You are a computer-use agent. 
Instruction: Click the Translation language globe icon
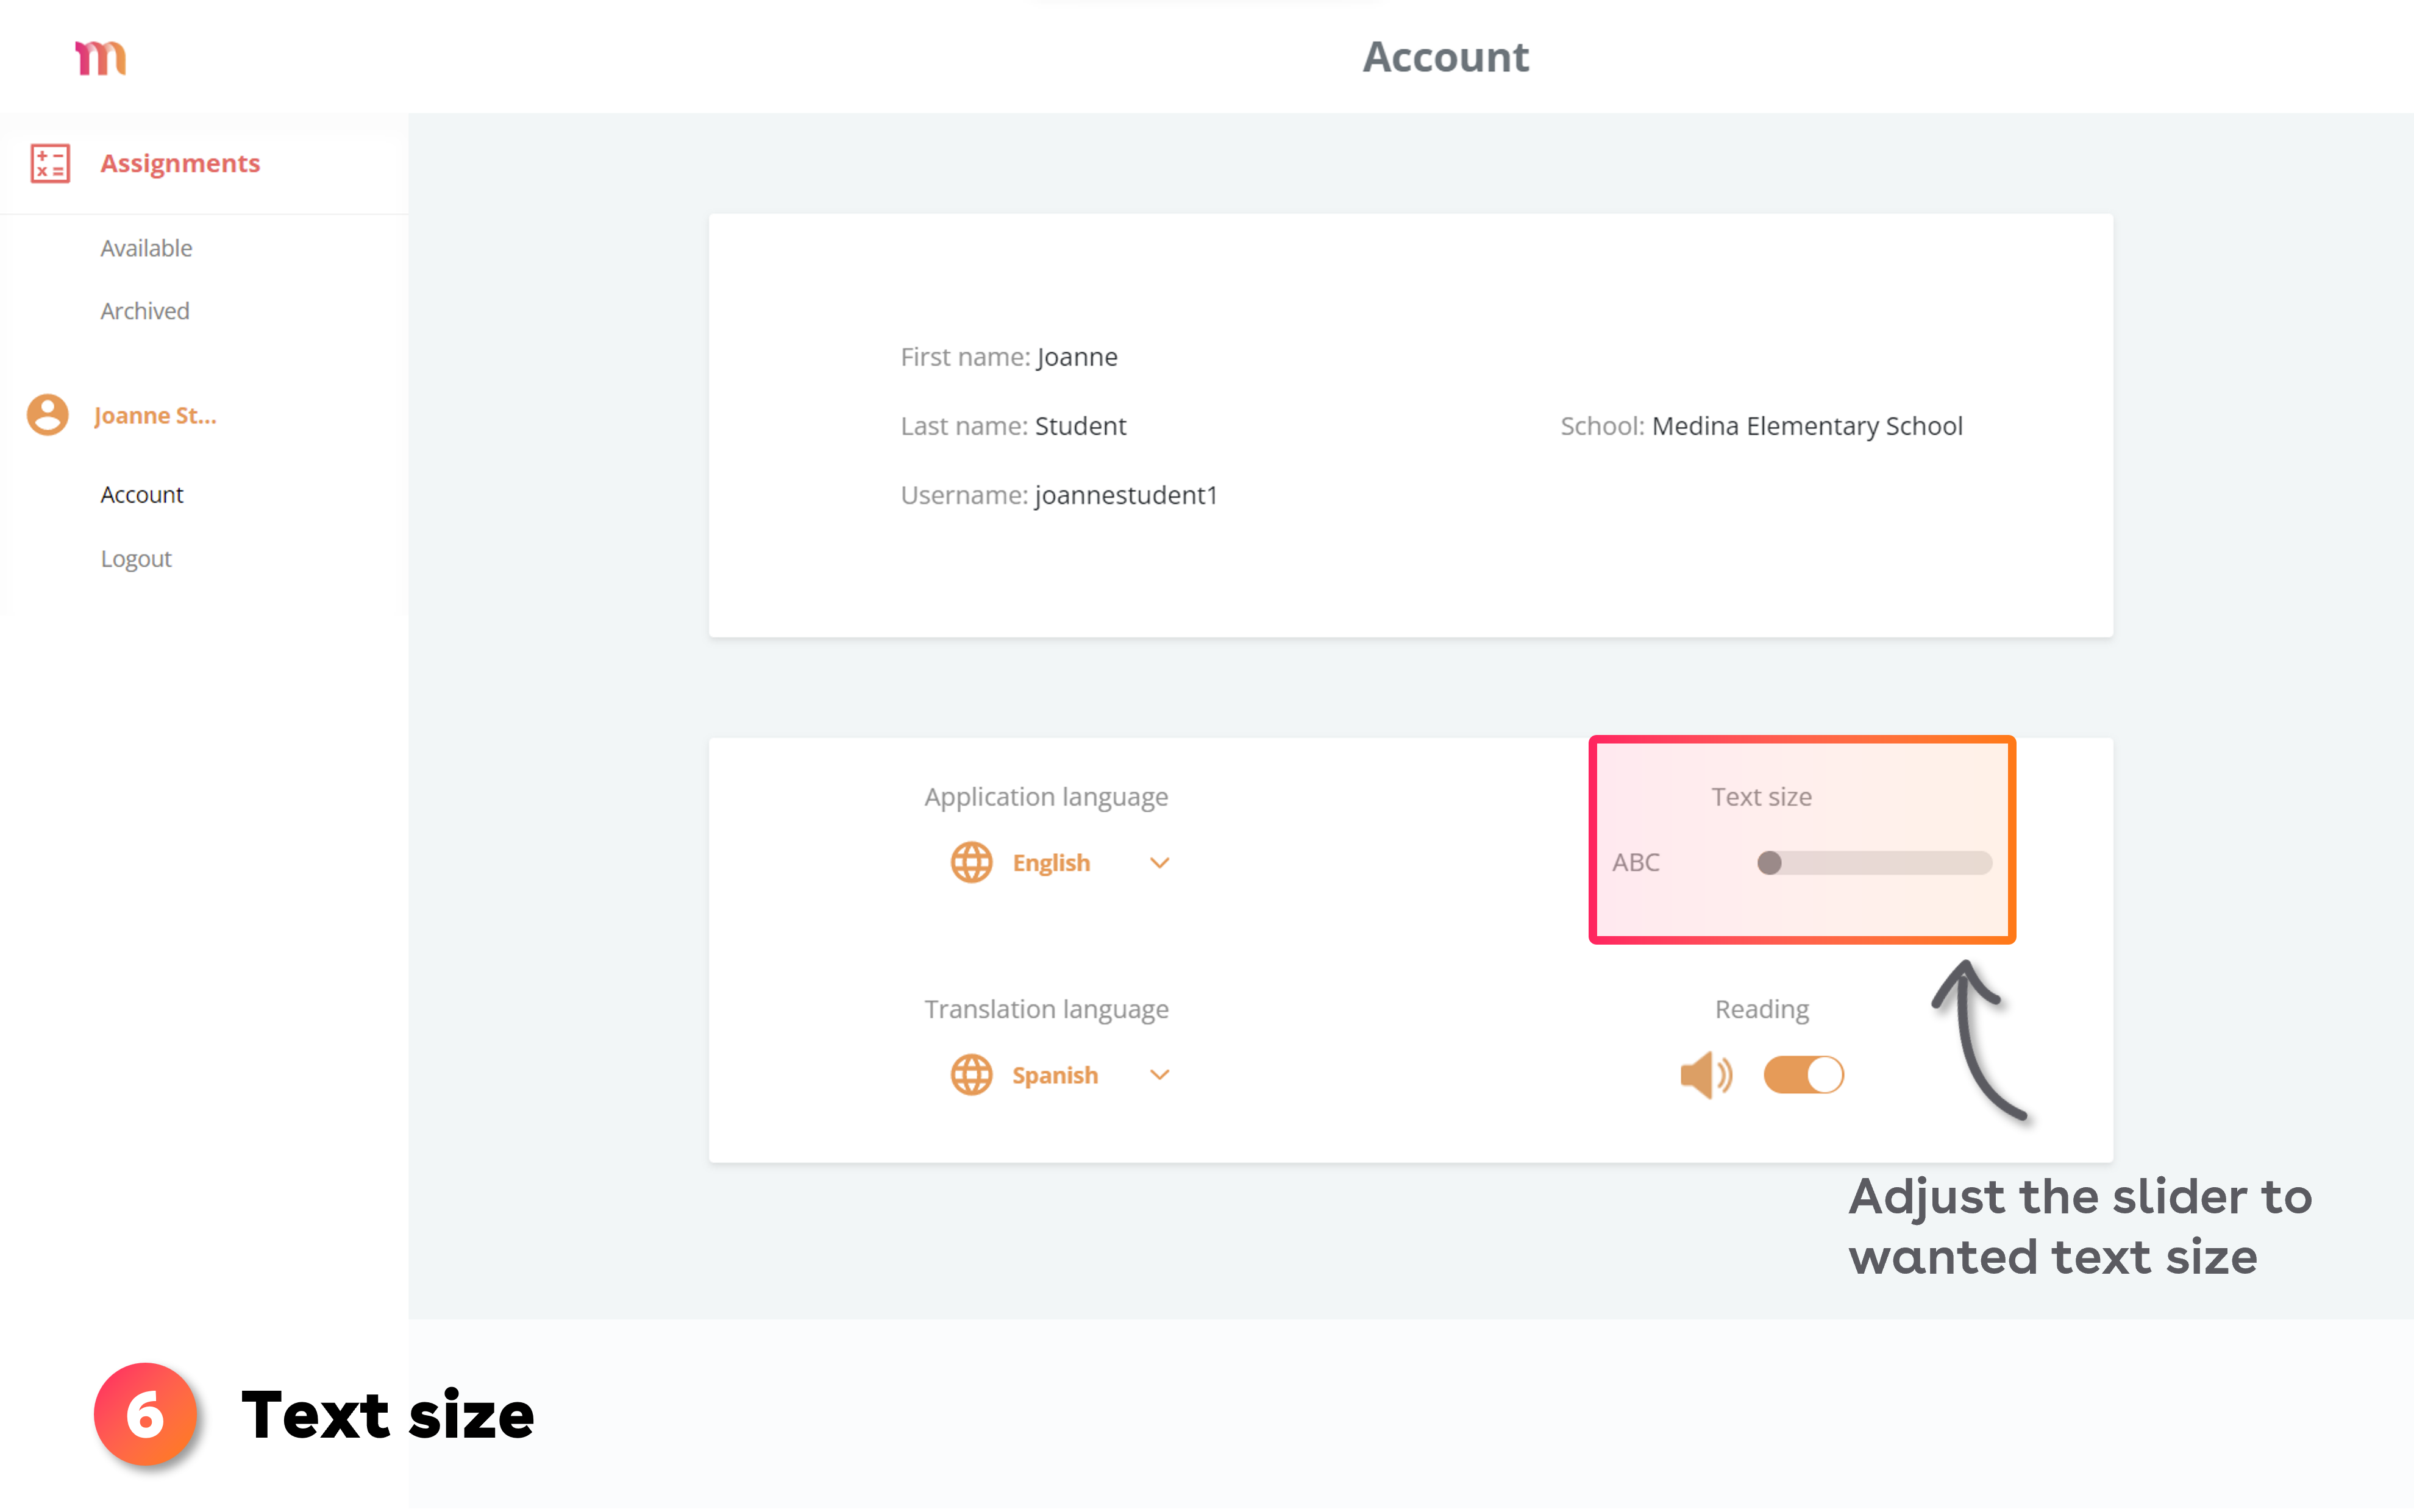[x=971, y=1075]
